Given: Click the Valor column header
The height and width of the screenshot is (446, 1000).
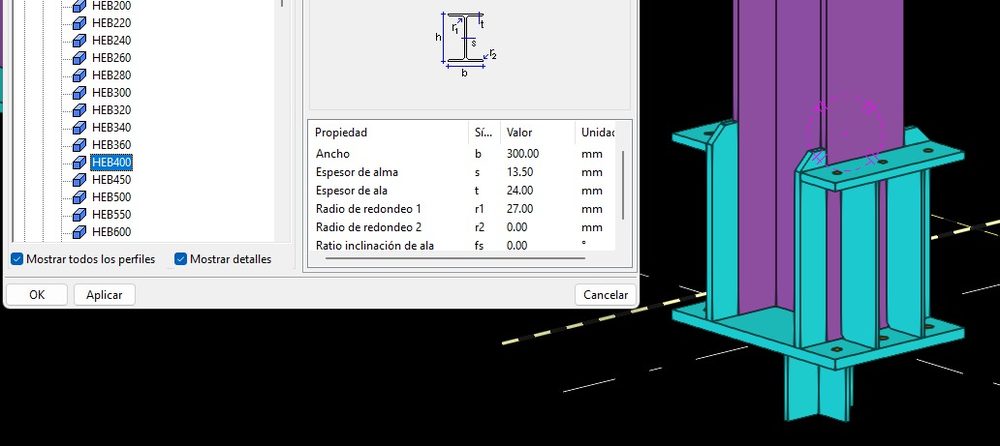Looking at the screenshot, I should 538,133.
